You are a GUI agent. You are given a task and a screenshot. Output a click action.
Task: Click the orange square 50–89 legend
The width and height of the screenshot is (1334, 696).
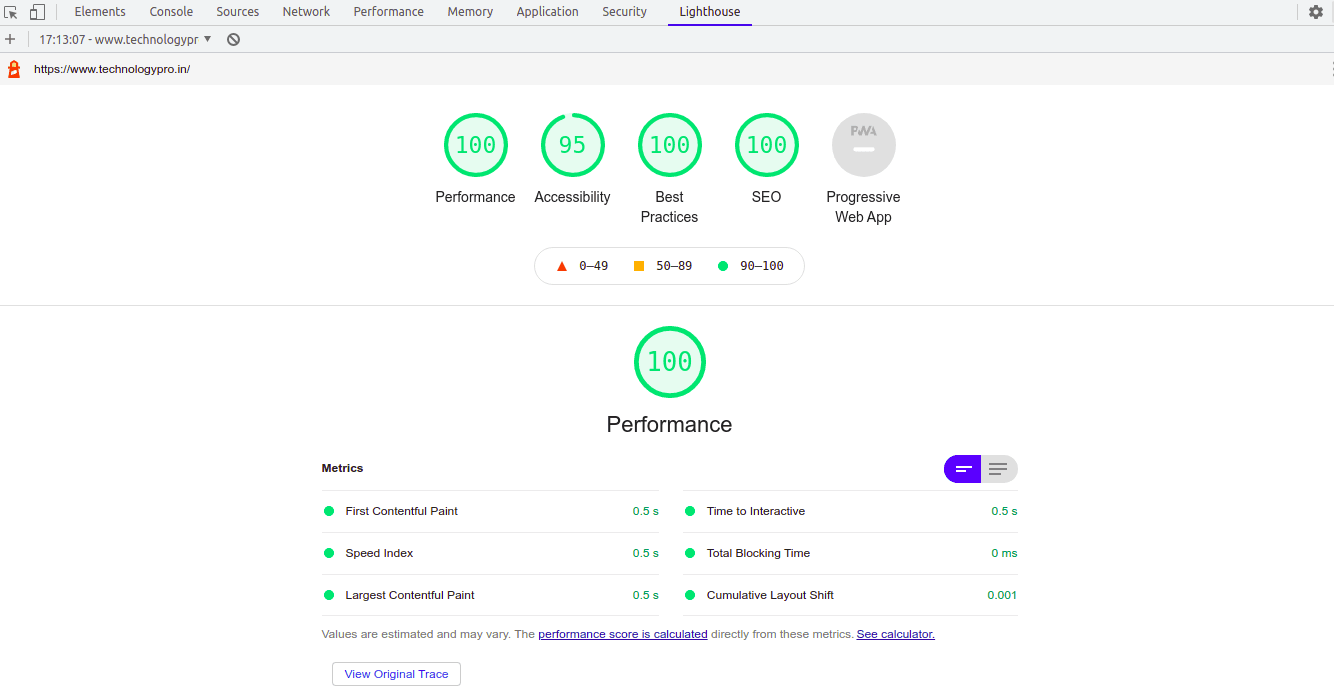[x=662, y=266]
